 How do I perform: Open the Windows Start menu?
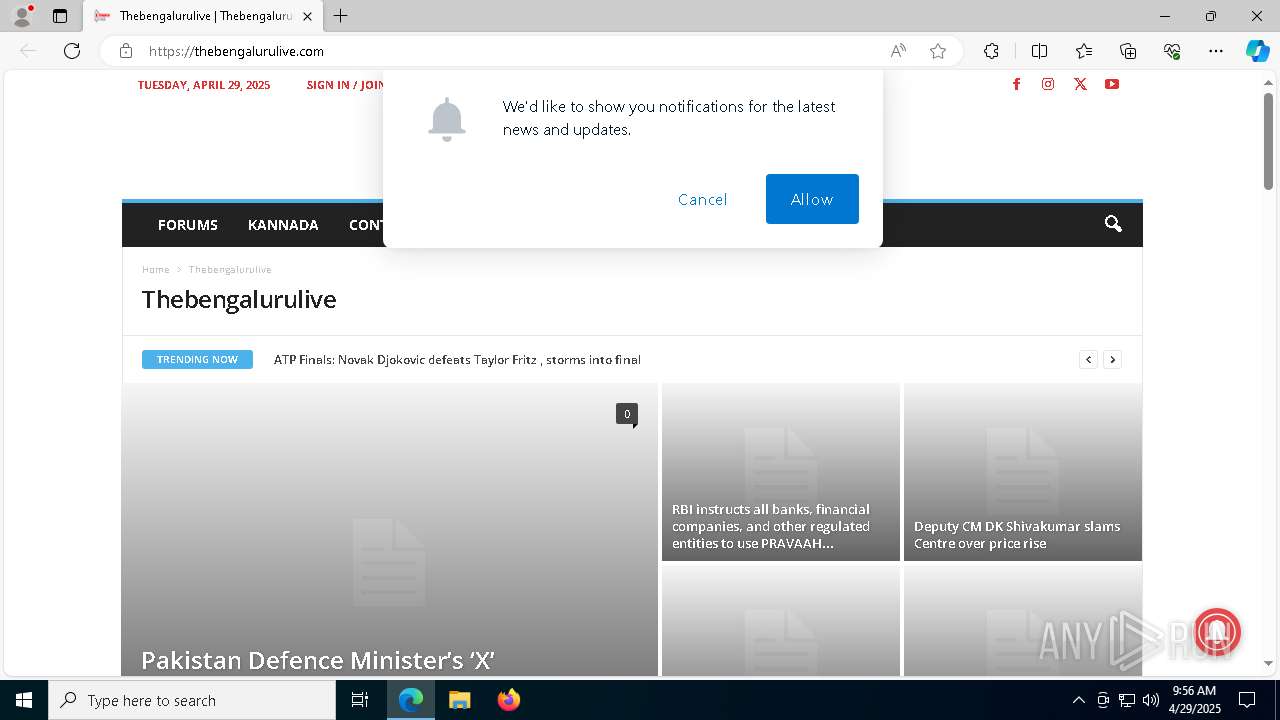click(24, 700)
